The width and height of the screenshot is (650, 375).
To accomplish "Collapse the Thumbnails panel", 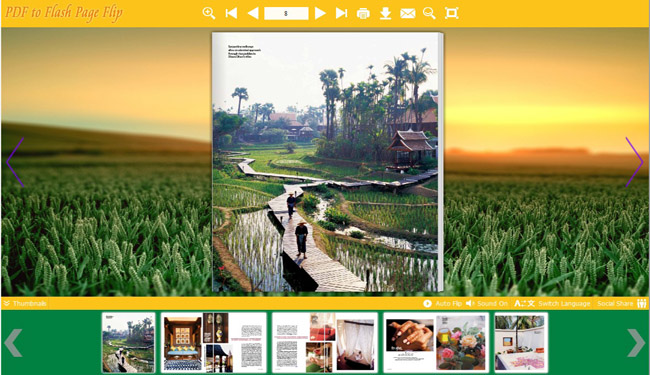I will click(25, 303).
